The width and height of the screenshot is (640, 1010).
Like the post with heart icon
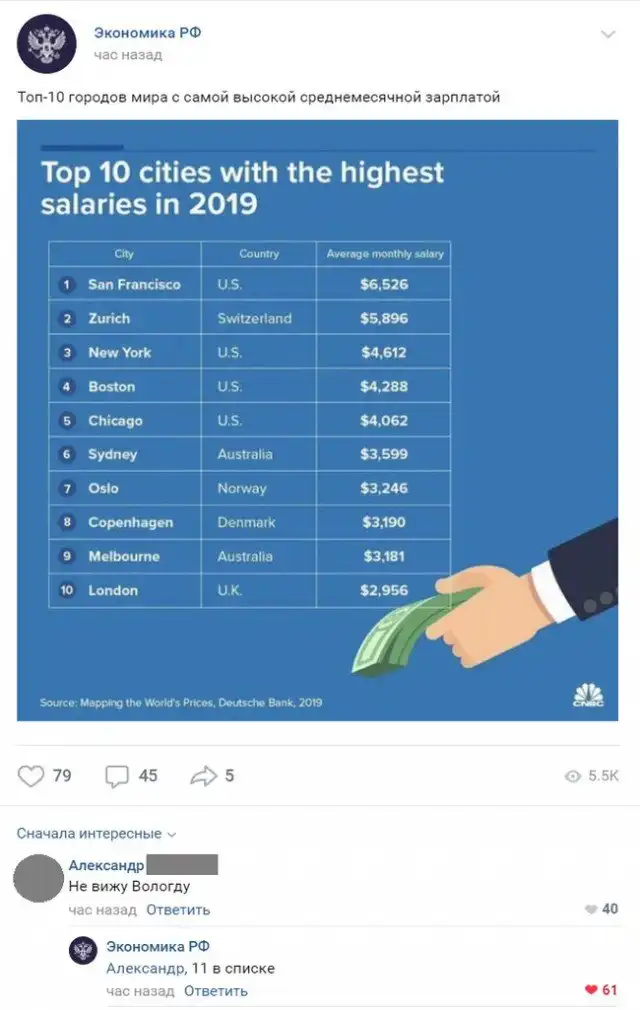point(32,776)
